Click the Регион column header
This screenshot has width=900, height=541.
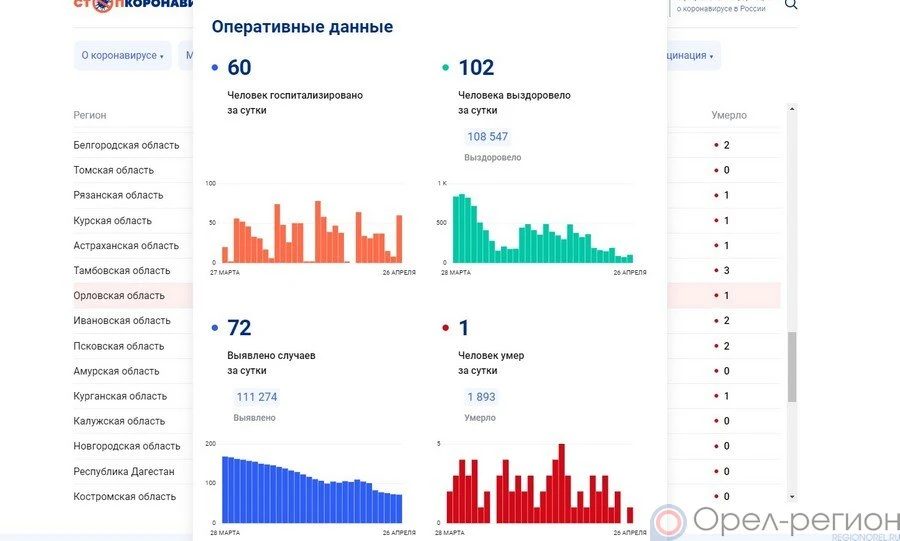click(x=90, y=115)
